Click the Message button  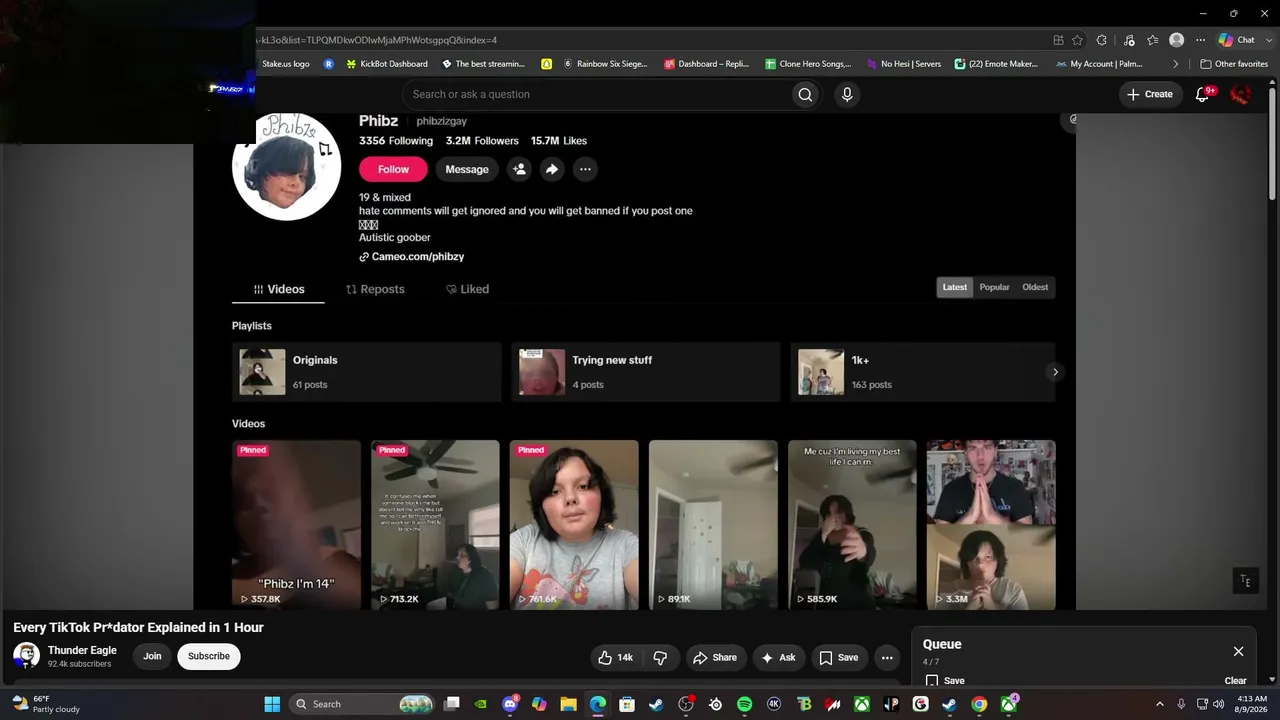click(467, 169)
